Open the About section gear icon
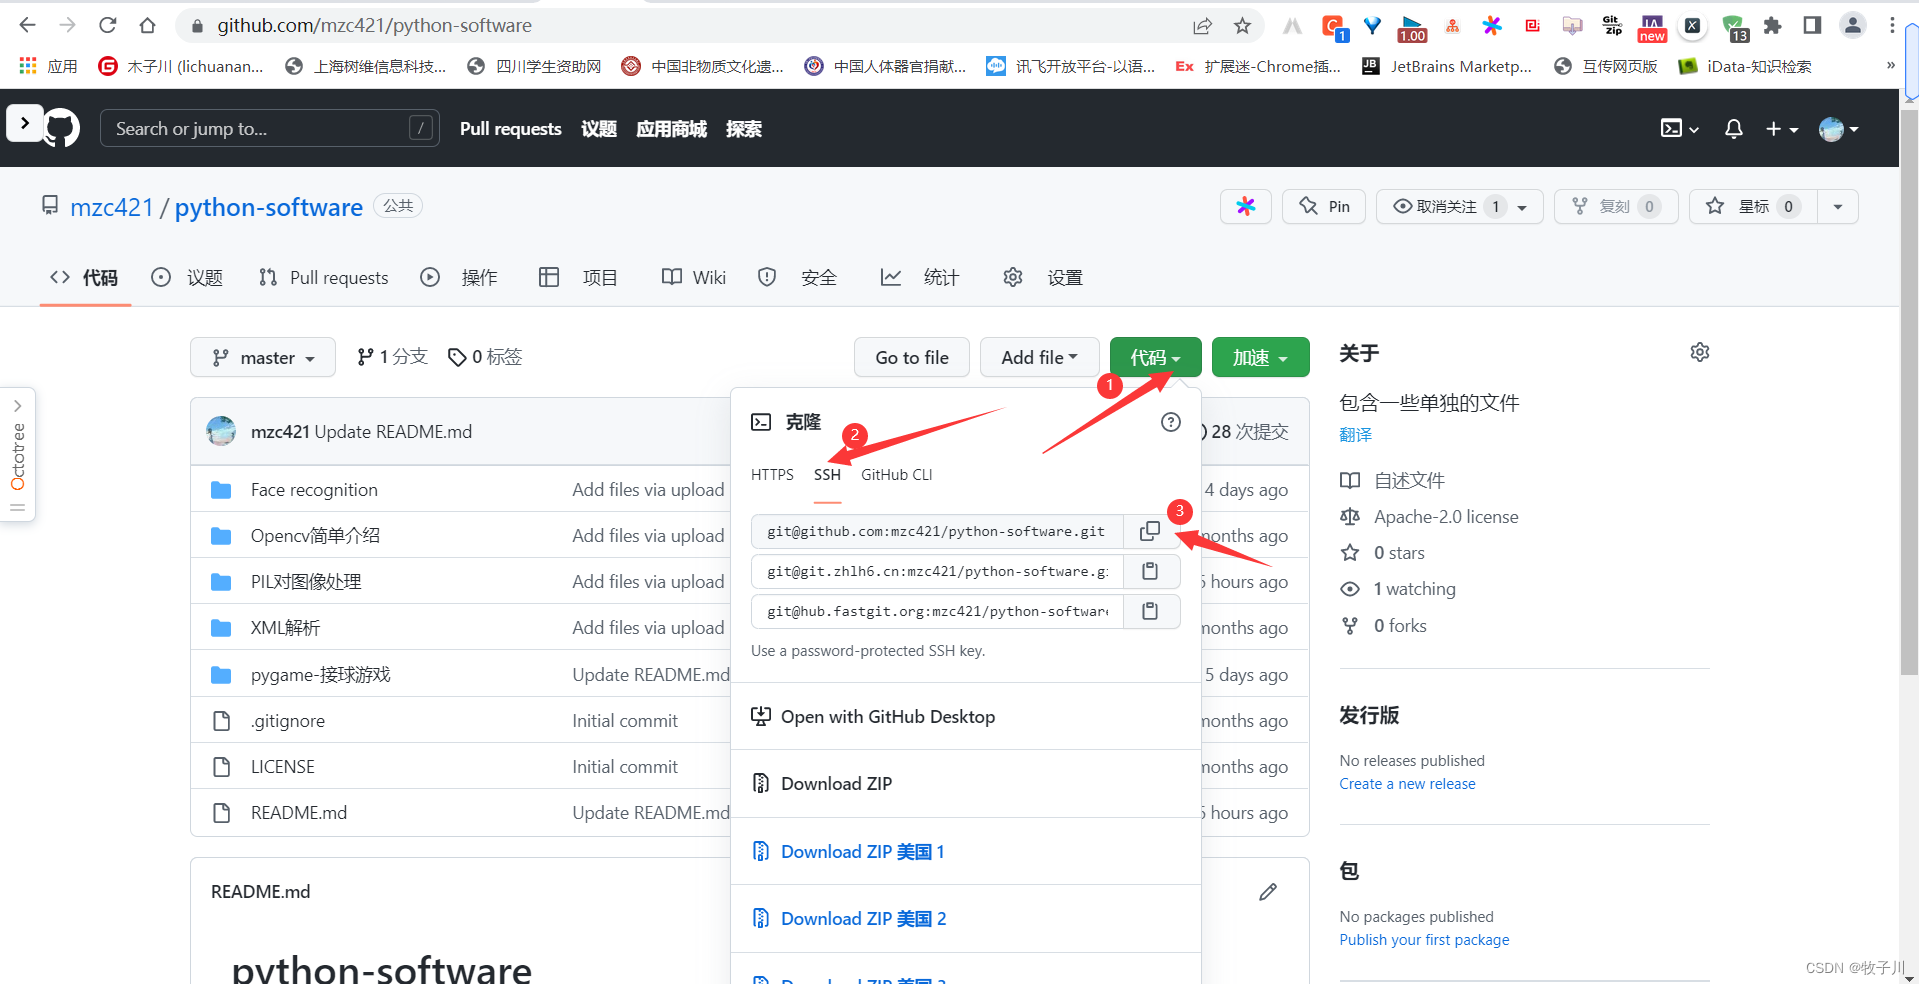The height and width of the screenshot is (984, 1919). click(1699, 352)
